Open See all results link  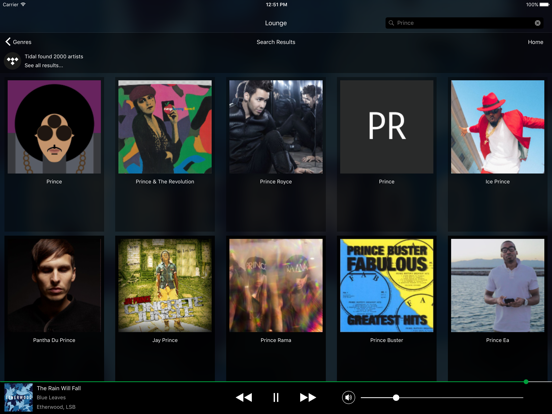pos(44,65)
